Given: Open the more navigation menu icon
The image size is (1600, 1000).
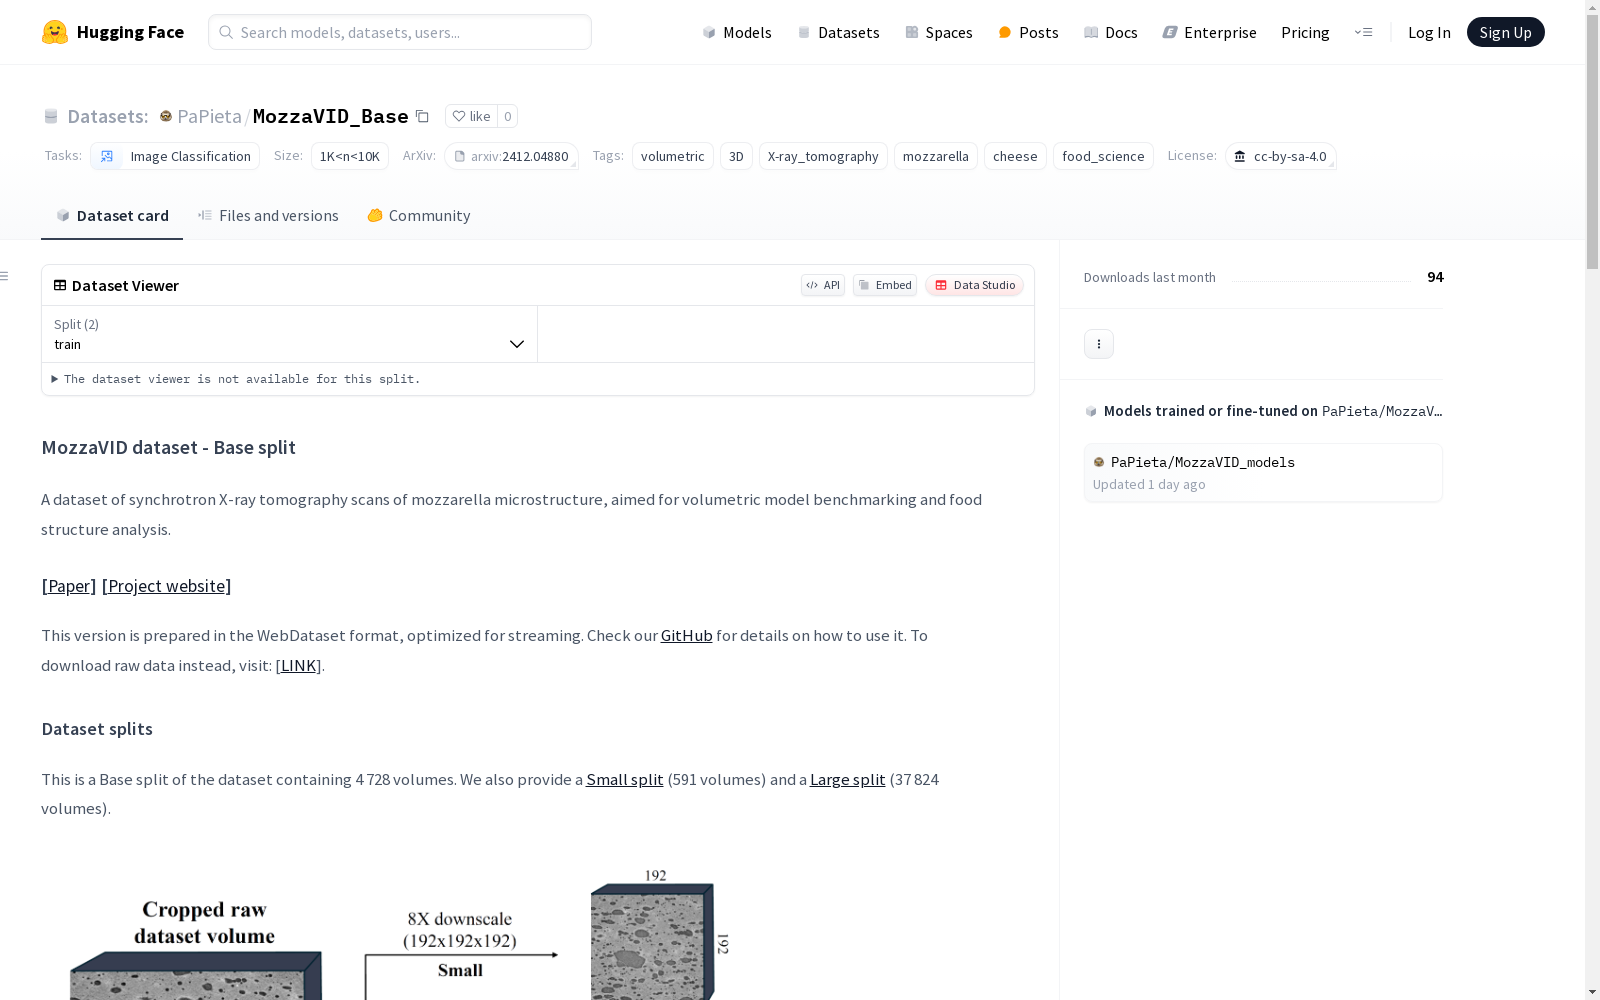Looking at the screenshot, I should [1363, 32].
